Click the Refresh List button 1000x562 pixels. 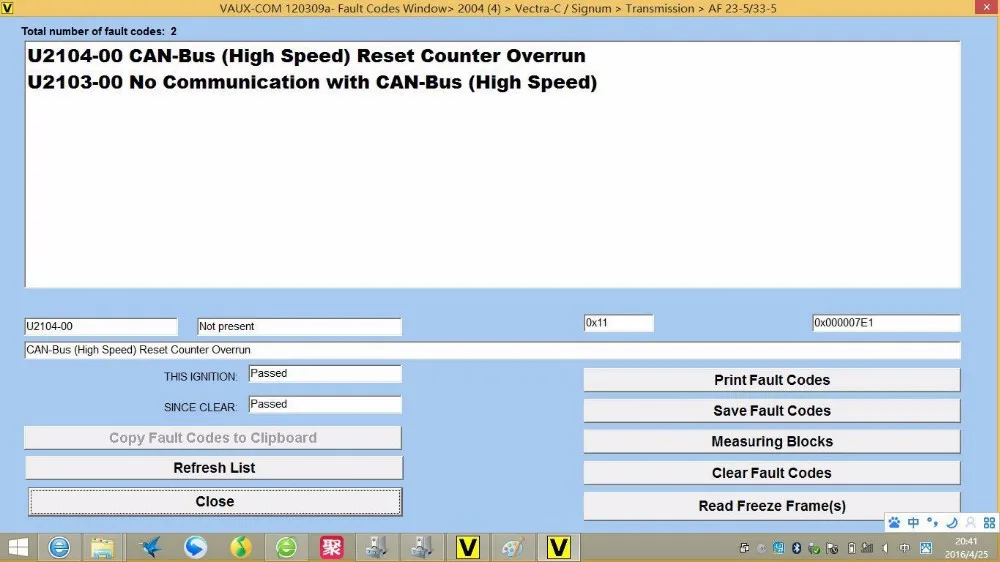click(x=214, y=468)
